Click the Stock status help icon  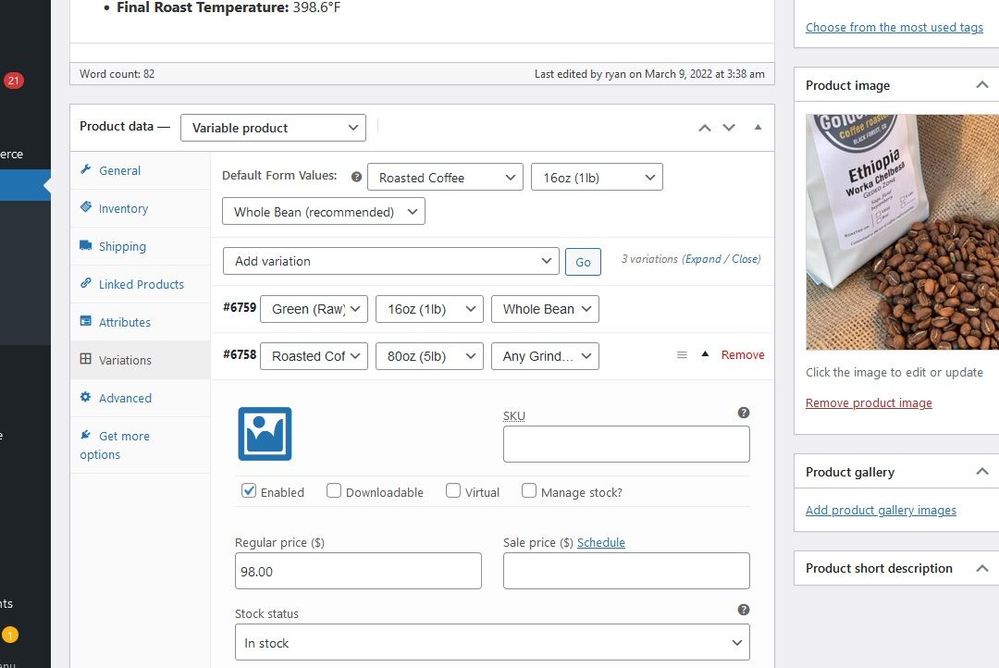coord(743,609)
